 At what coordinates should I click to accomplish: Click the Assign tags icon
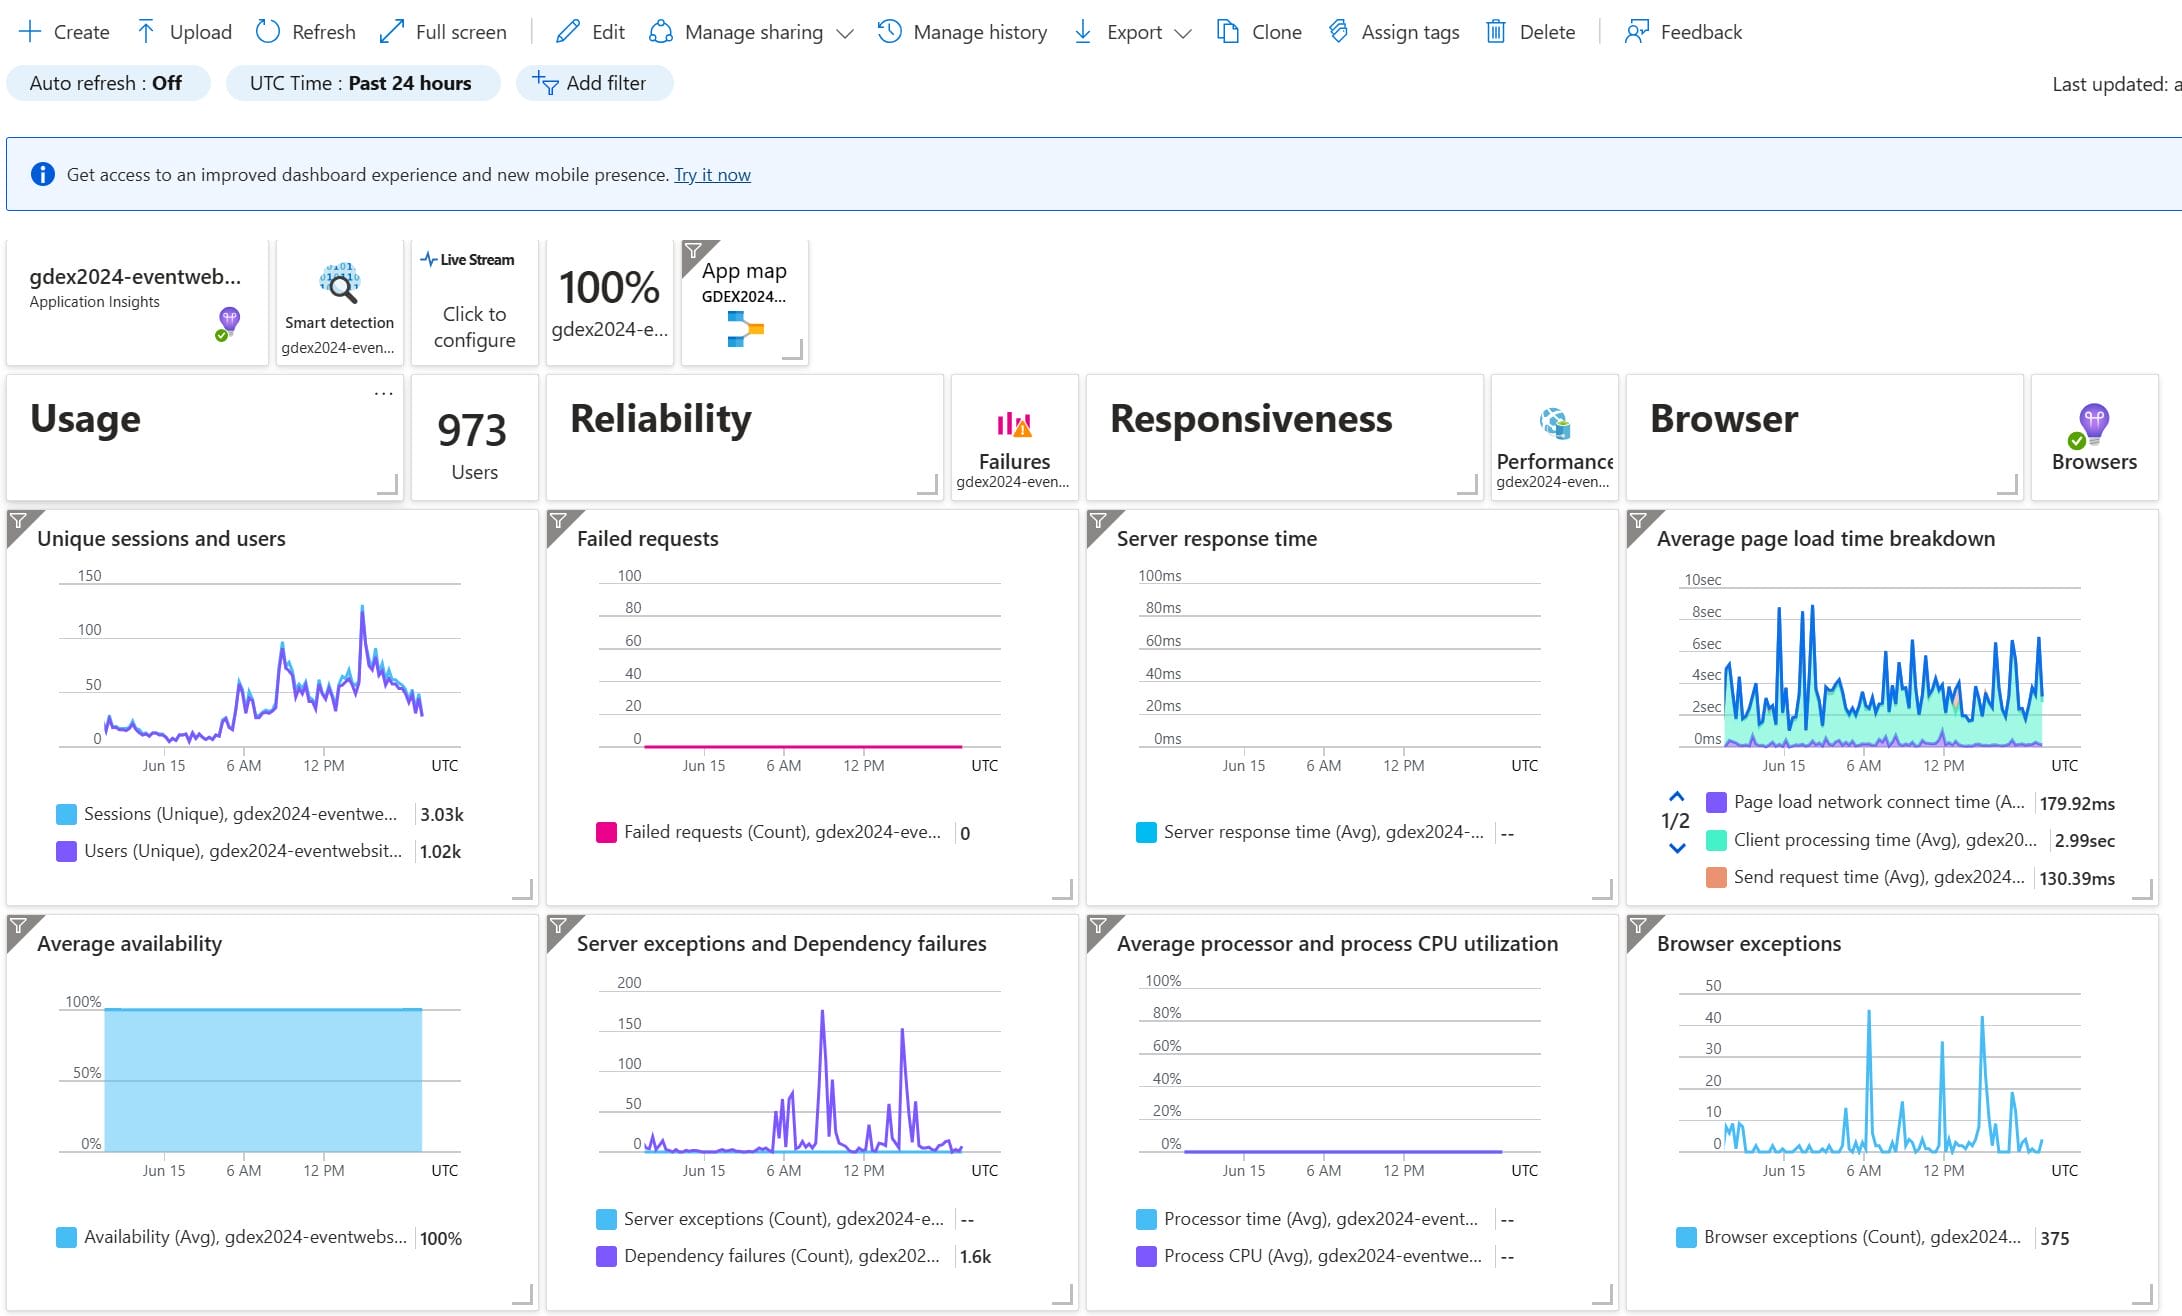coord(1337,32)
